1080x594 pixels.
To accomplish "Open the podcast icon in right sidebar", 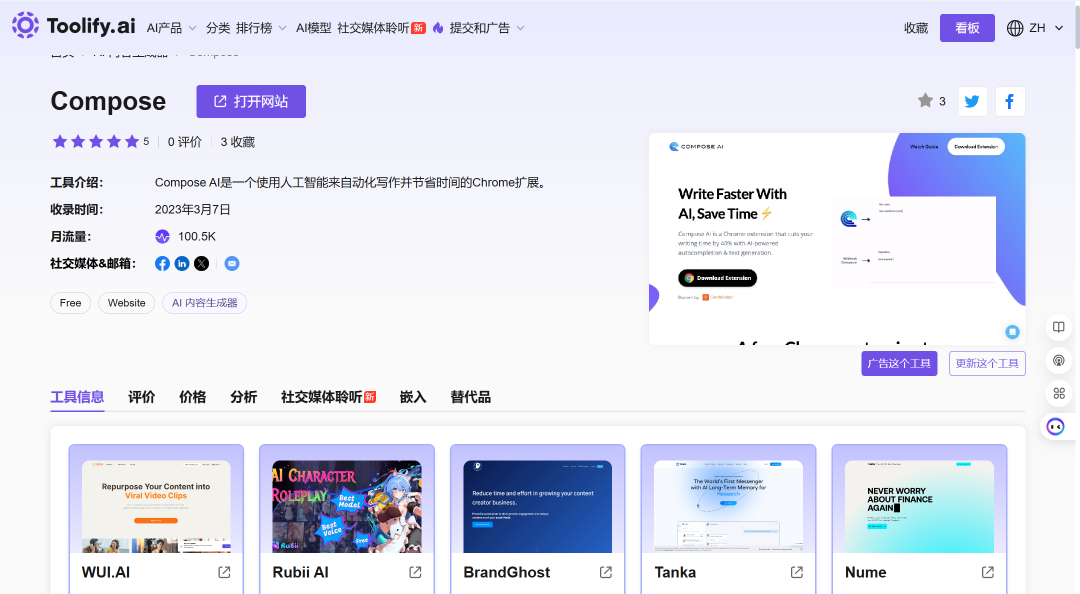I will (x=1059, y=360).
